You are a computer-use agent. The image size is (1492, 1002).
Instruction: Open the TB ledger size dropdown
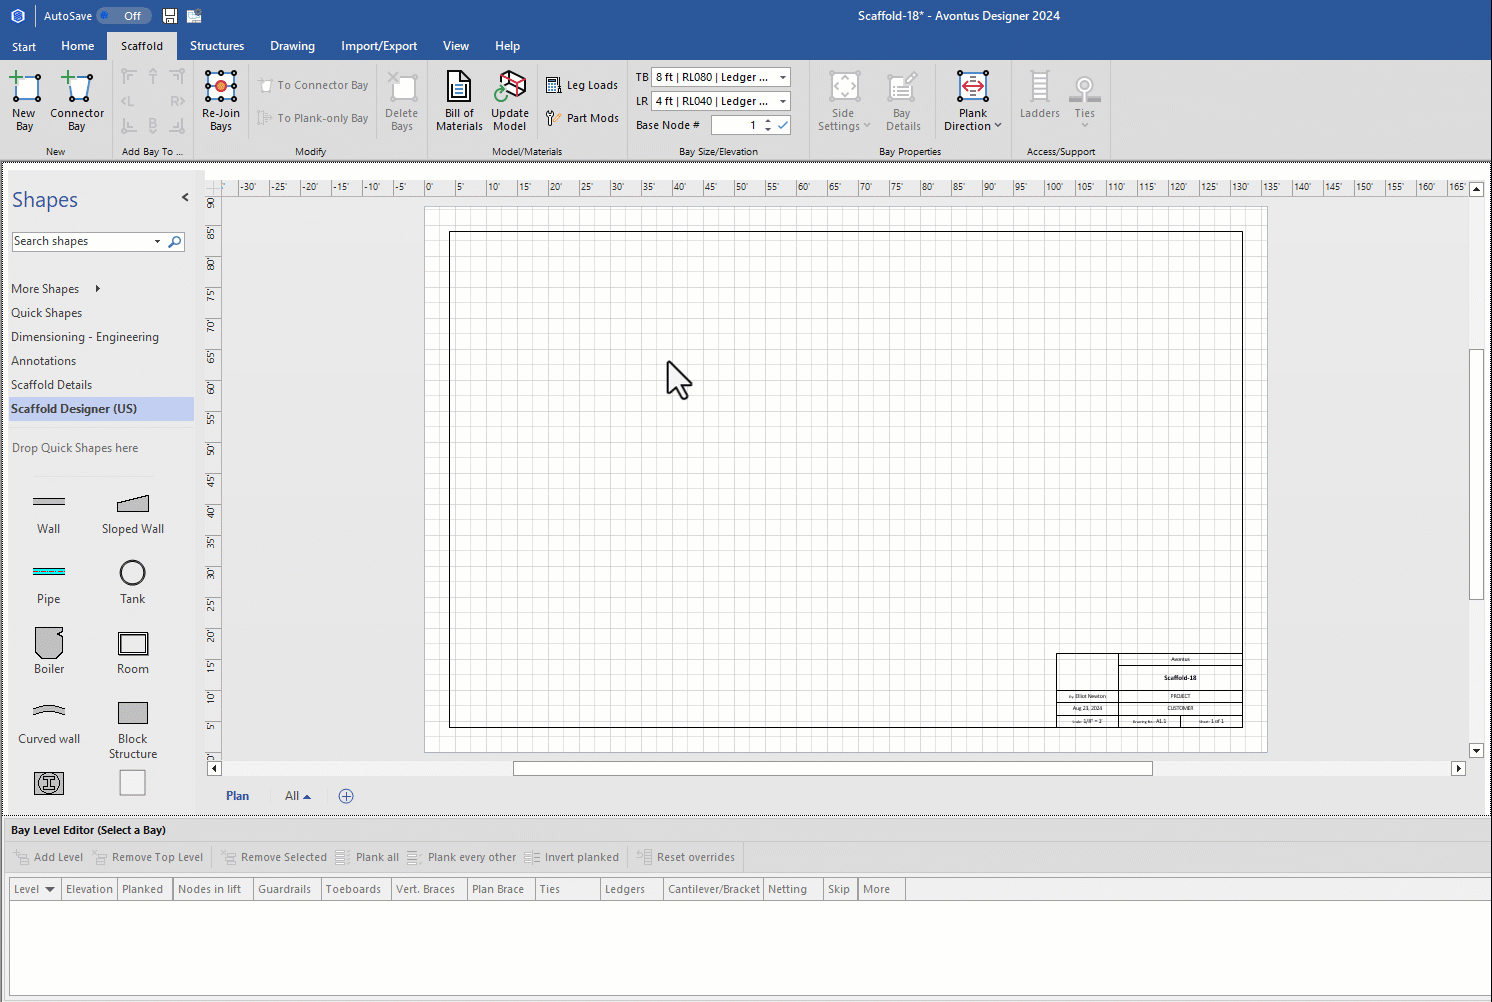783,77
